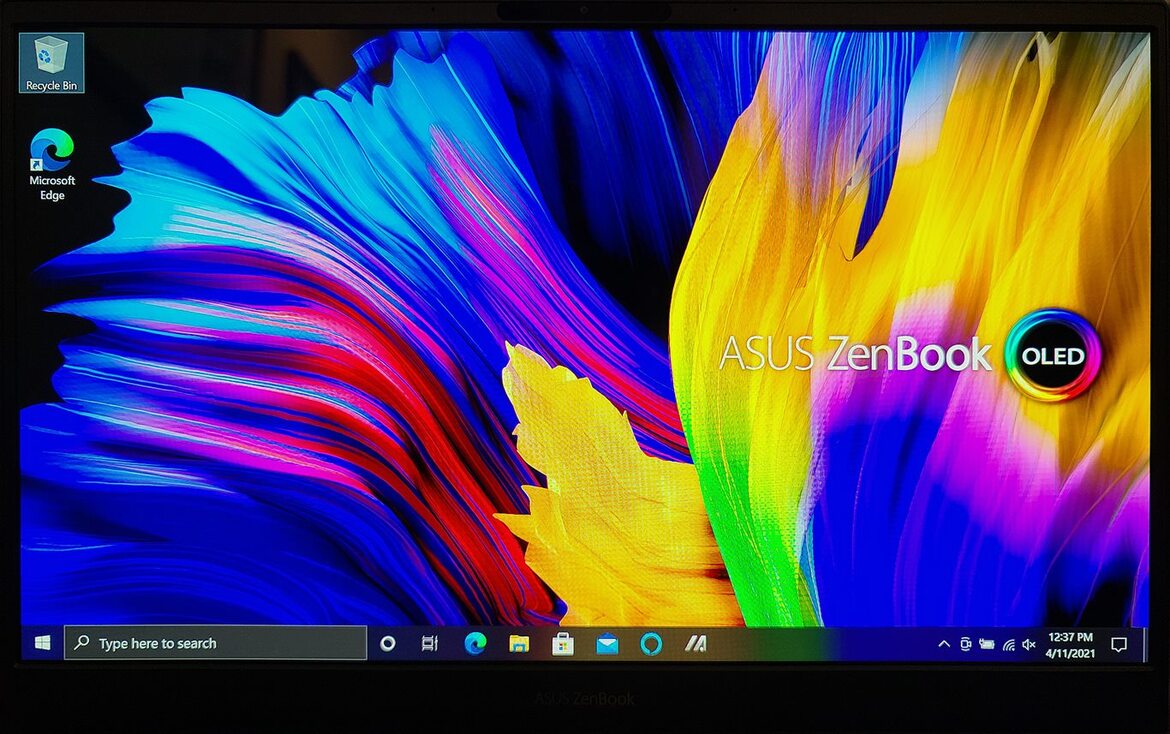
Task: Select the Microsoft Edge desktop shortcut
Action: coord(51,165)
